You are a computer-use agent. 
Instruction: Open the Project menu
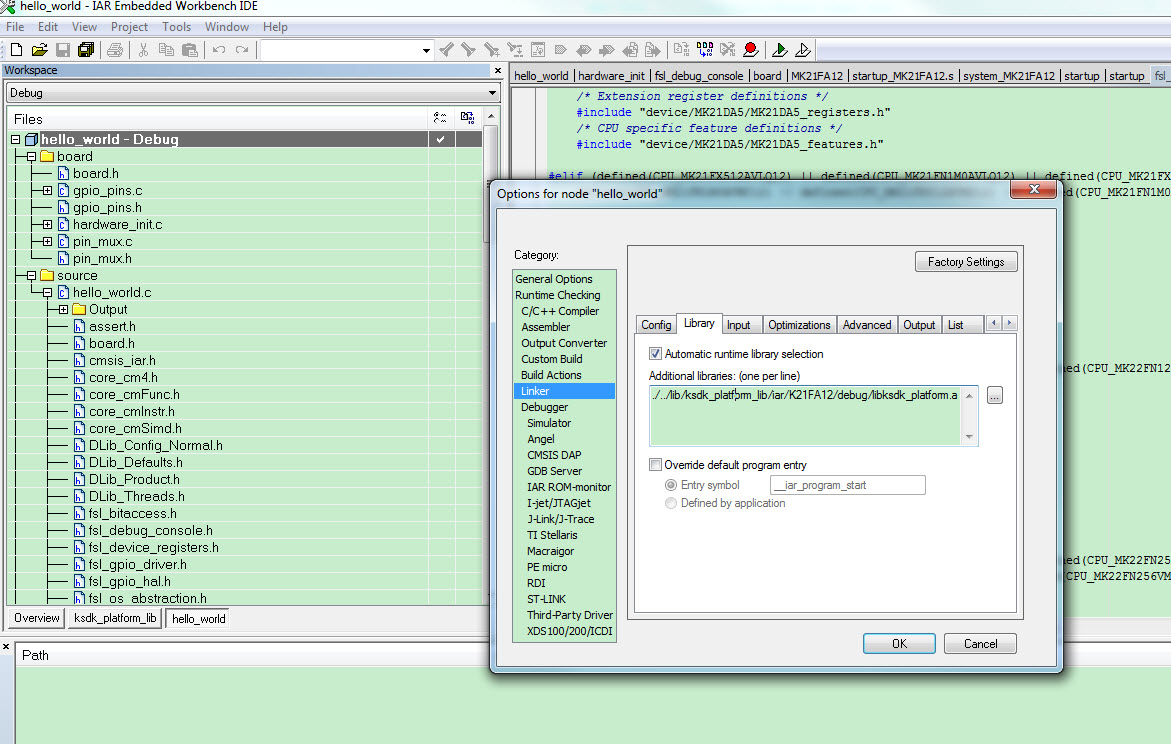point(129,27)
